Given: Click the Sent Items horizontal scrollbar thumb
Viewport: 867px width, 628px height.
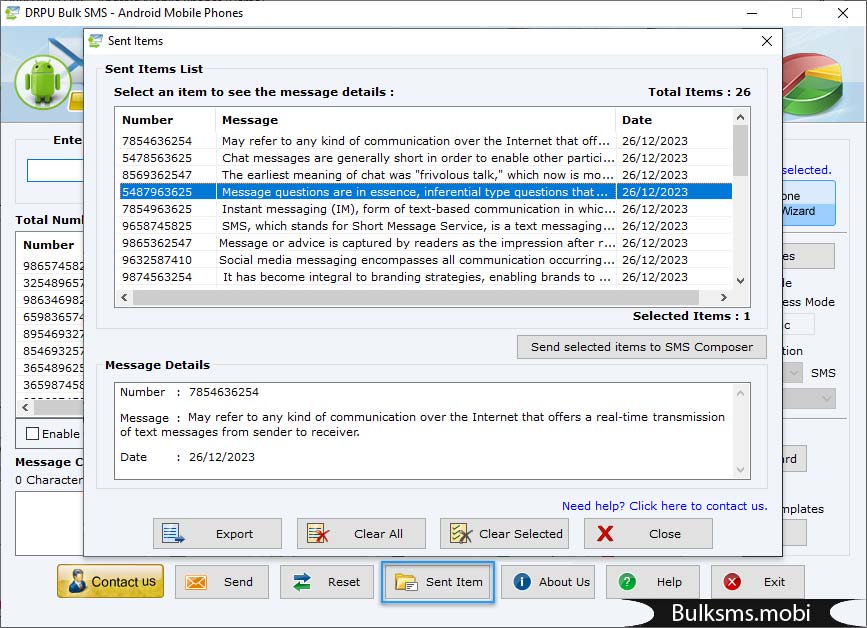Looking at the screenshot, I should pyautogui.click(x=416, y=297).
